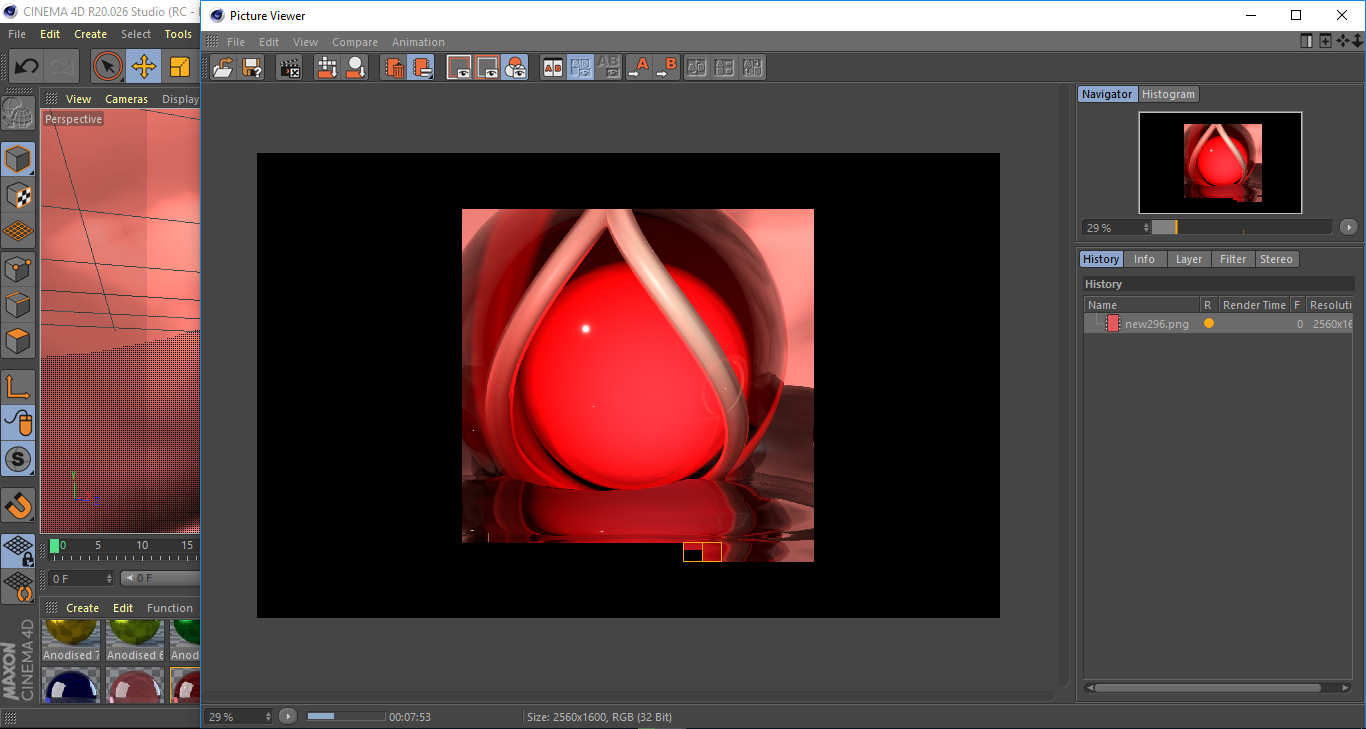Click timeline marker at frame 0
1366x729 pixels.
[x=55, y=545]
